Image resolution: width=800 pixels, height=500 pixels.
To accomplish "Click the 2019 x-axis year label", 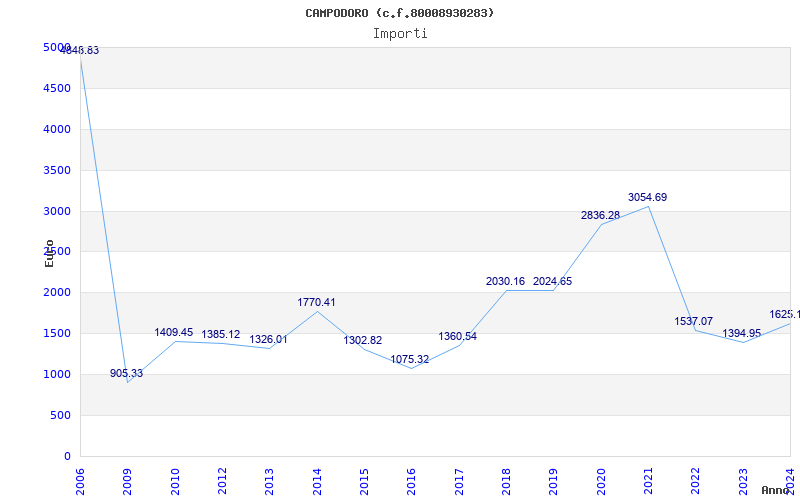I will (554, 481).
